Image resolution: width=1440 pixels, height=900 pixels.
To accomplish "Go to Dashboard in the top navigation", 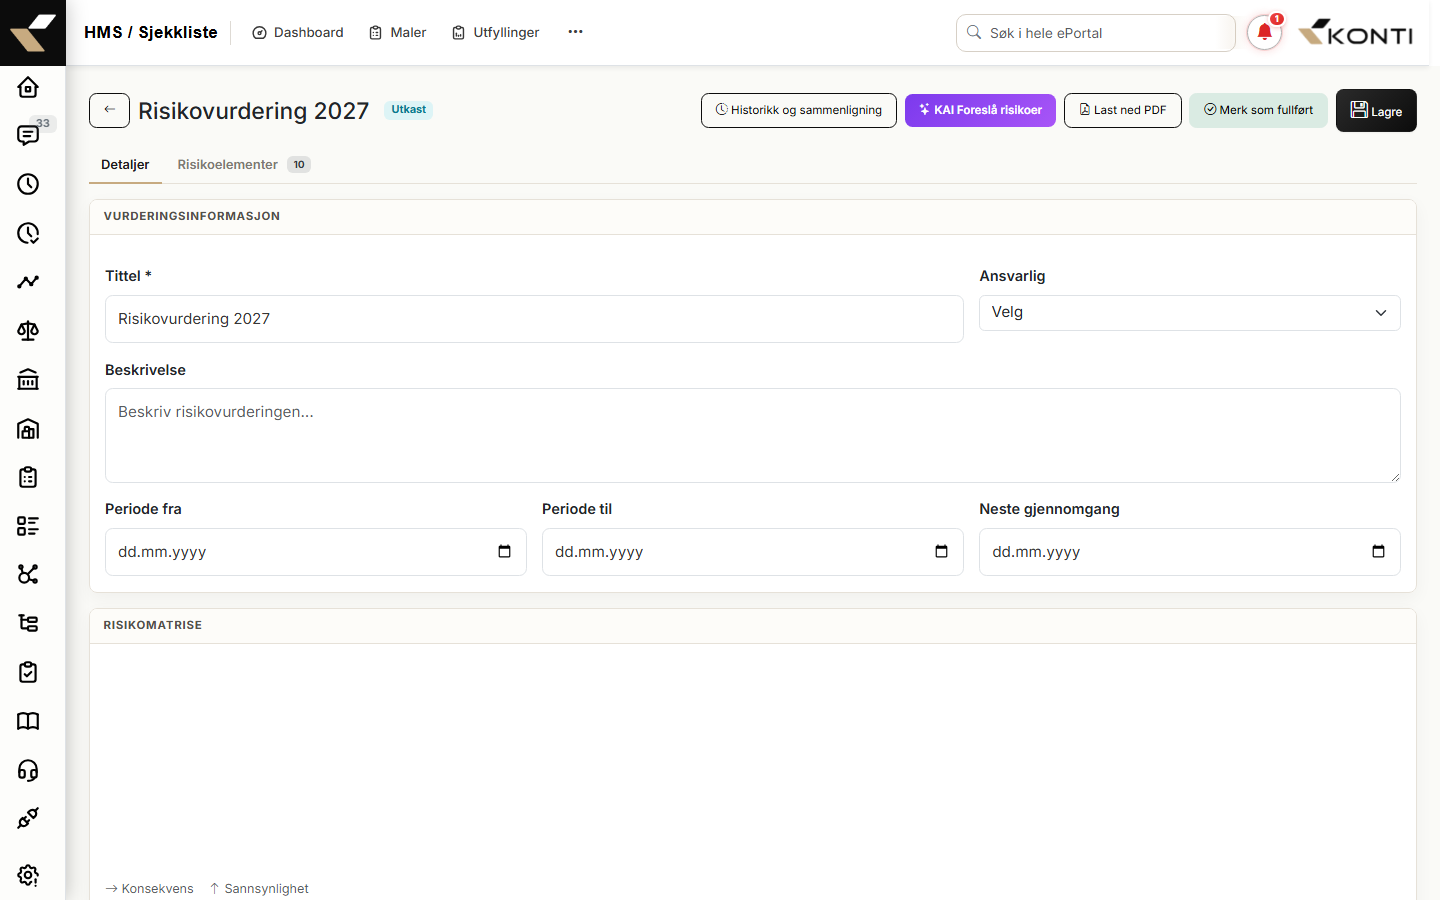I will point(298,32).
